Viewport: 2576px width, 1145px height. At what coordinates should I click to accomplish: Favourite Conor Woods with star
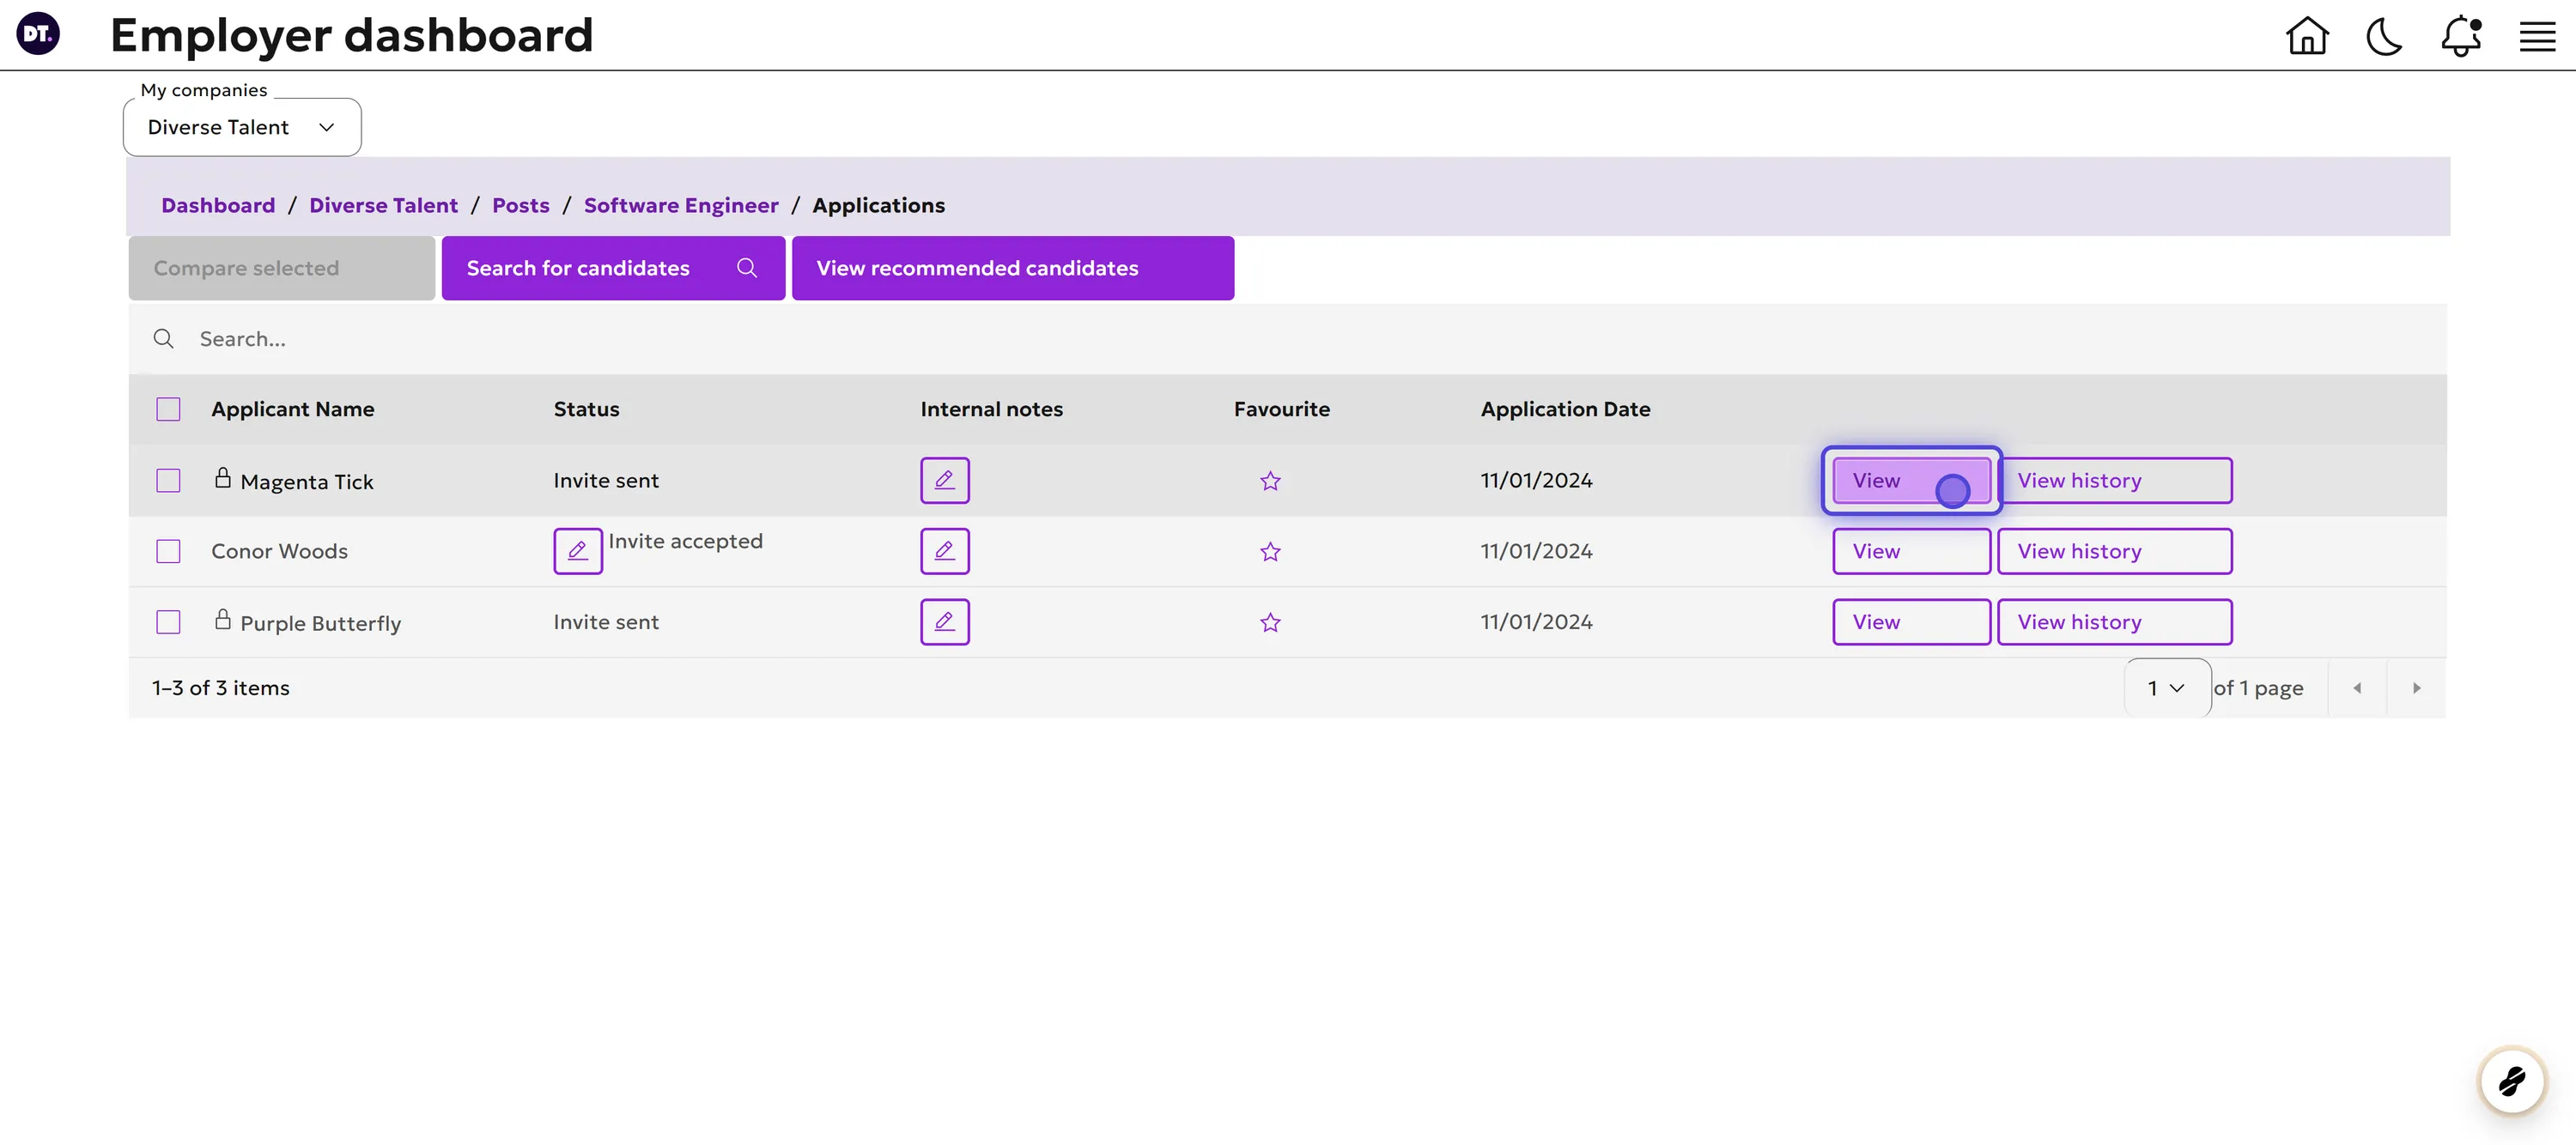pos(1270,552)
